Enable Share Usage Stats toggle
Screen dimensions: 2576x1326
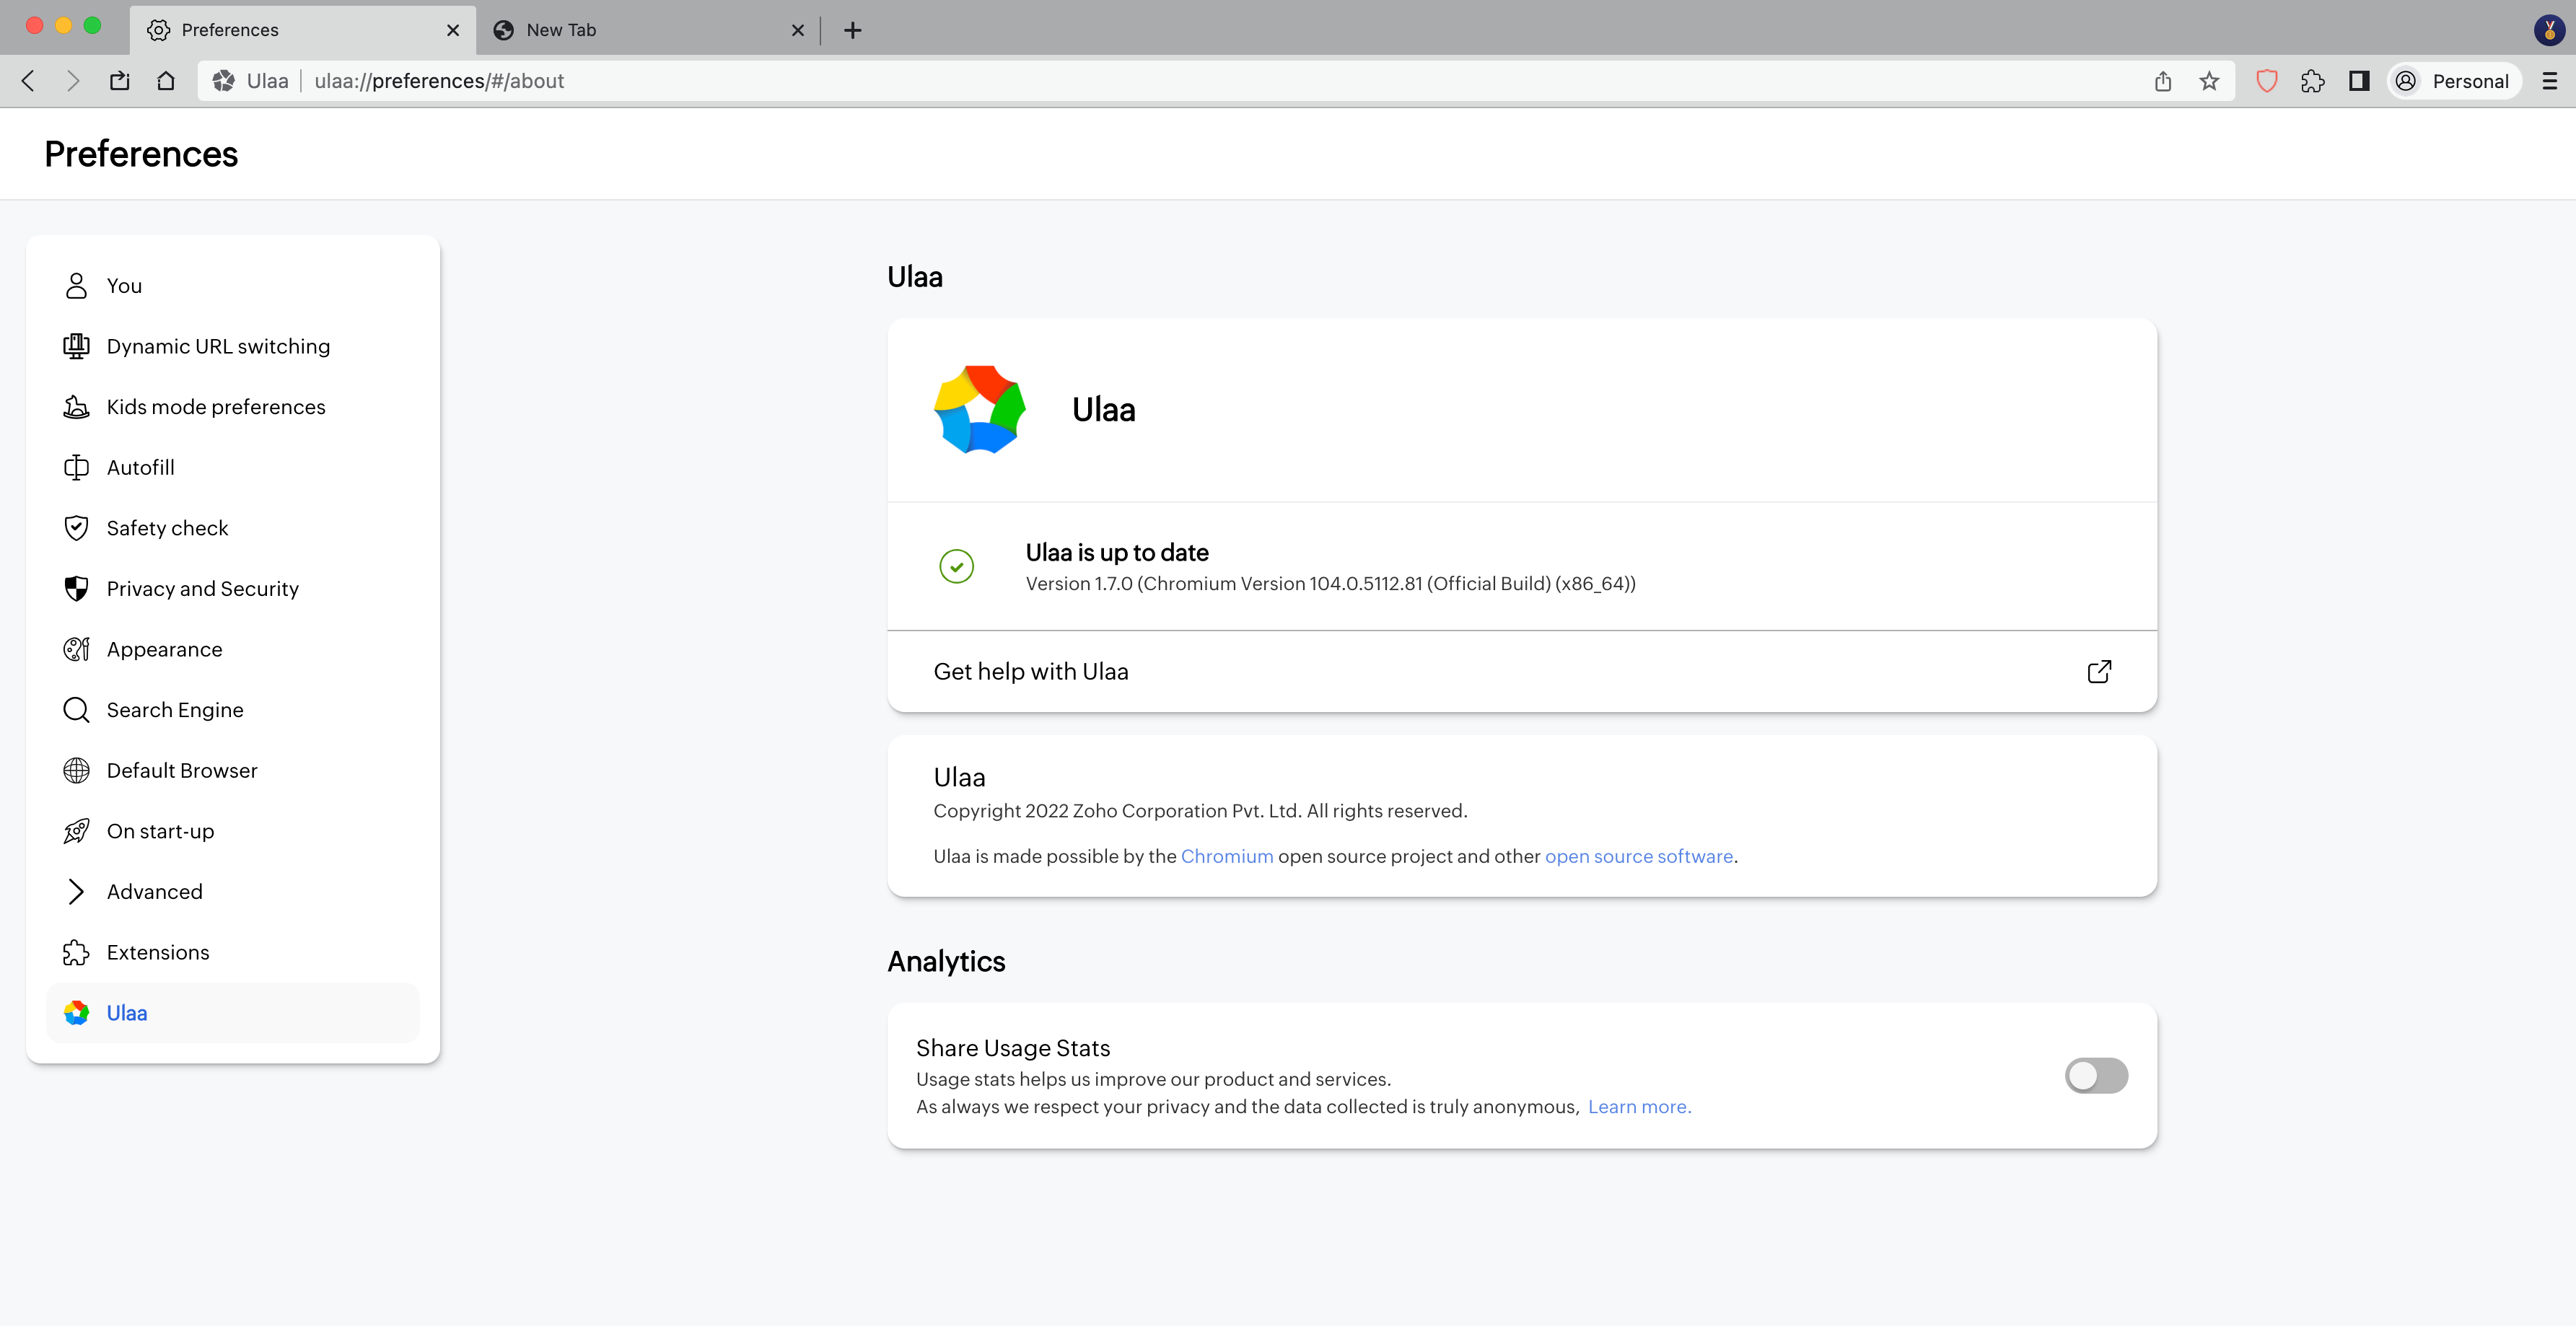pyautogui.click(x=2096, y=1076)
